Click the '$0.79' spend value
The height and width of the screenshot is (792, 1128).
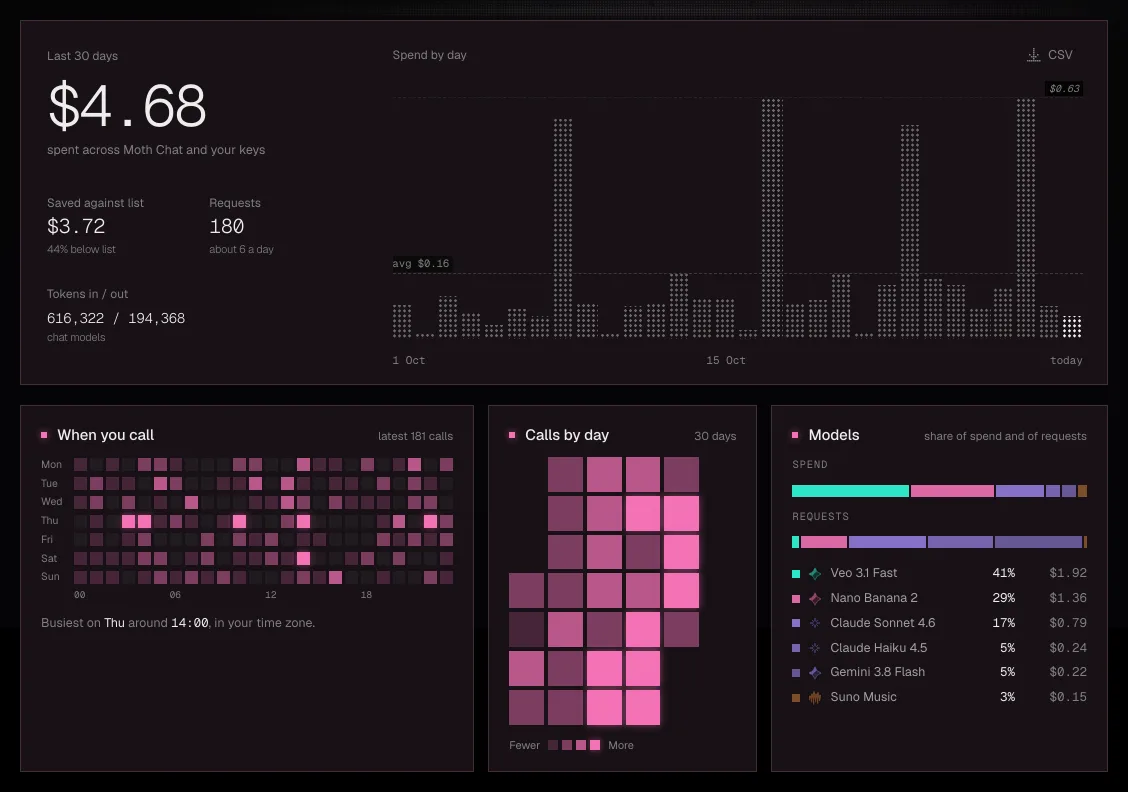click(x=1068, y=623)
